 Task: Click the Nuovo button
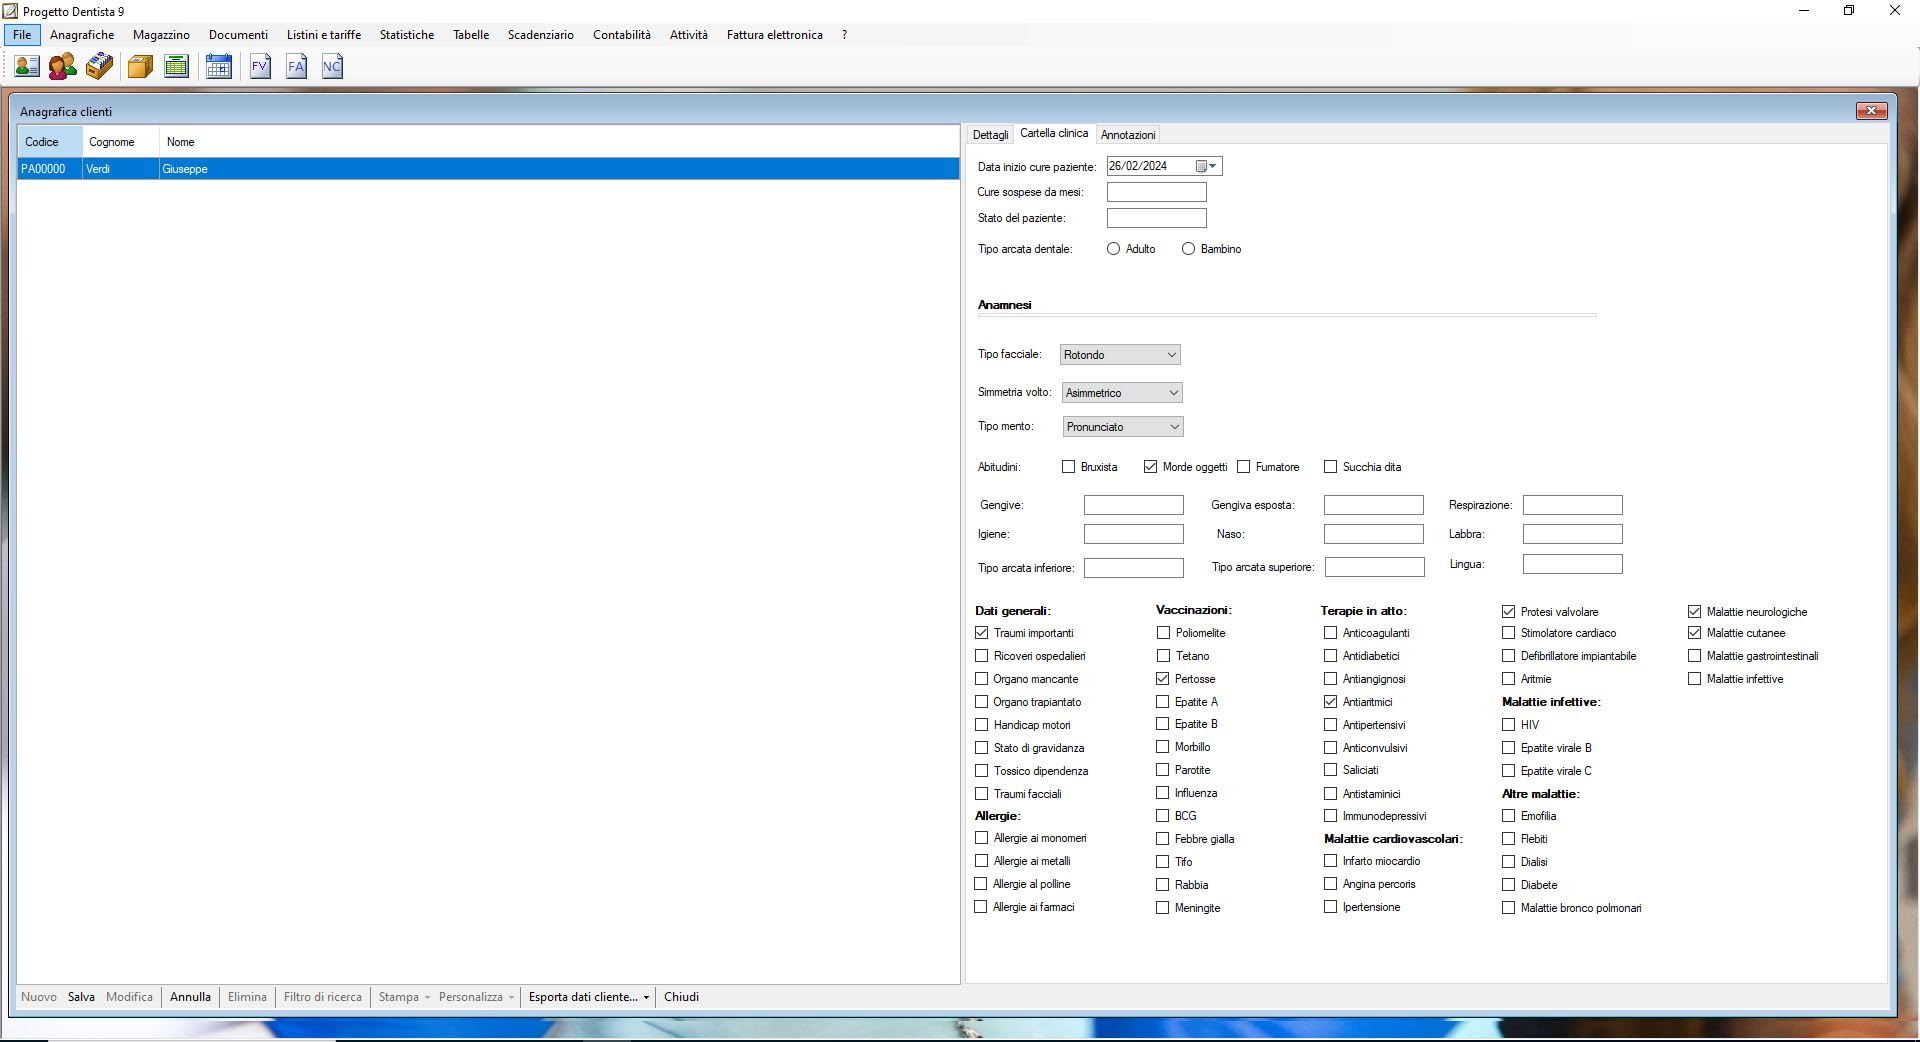[x=39, y=997]
